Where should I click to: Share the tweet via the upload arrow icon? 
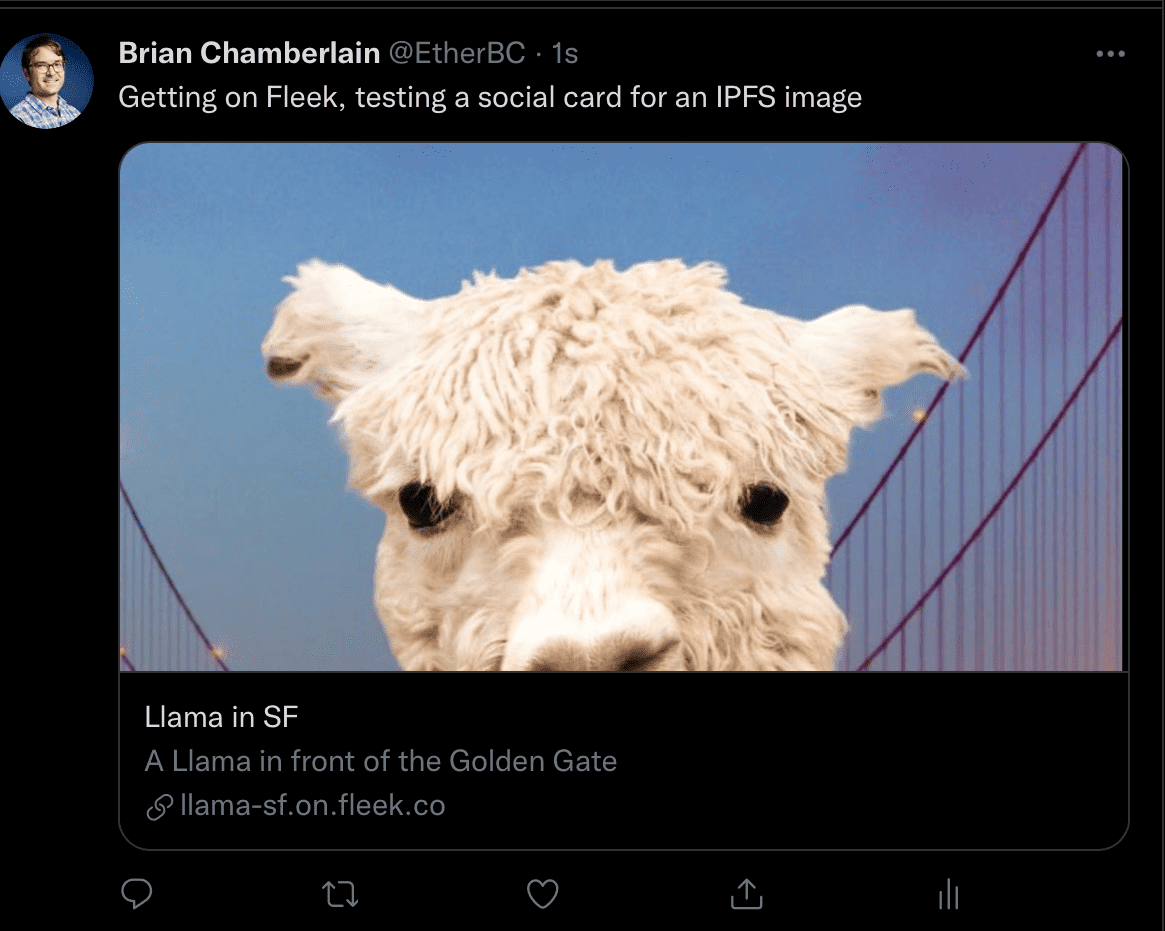[746, 894]
